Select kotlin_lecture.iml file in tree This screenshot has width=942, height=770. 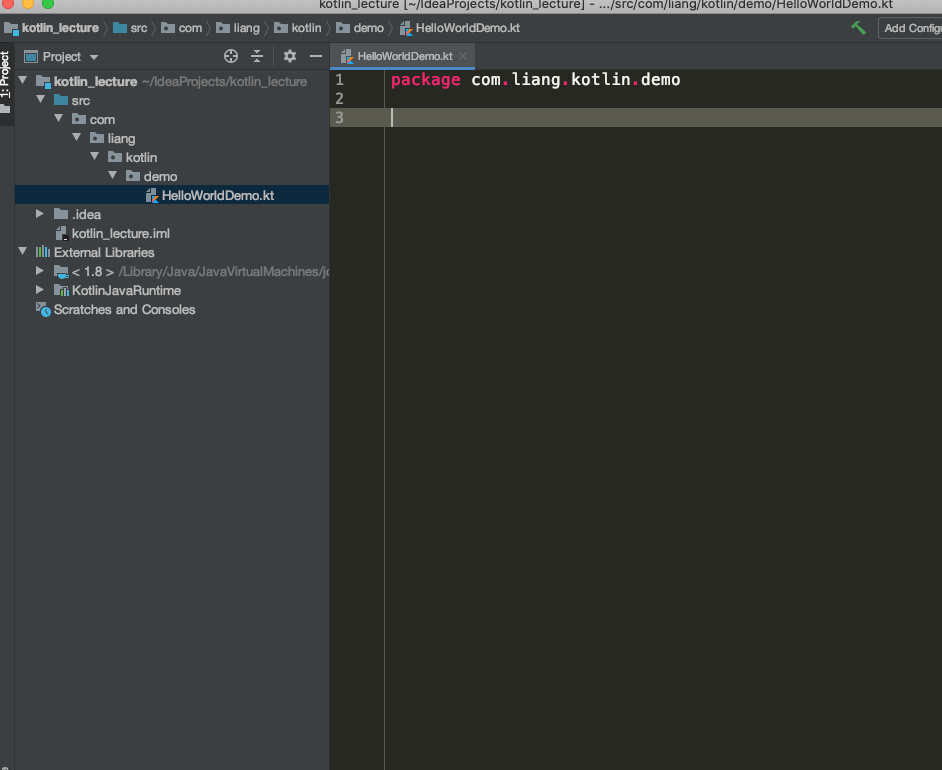tap(120, 233)
